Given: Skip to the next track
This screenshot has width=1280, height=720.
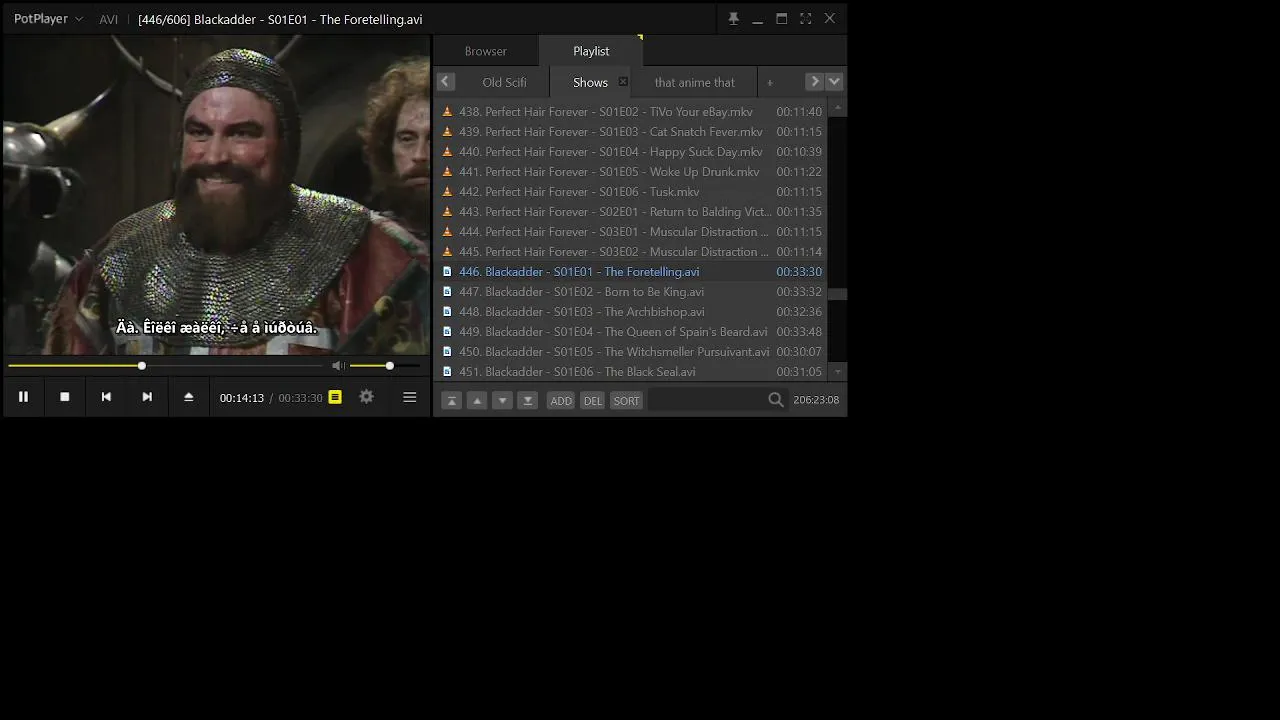Looking at the screenshot, I should pos(147,397).
